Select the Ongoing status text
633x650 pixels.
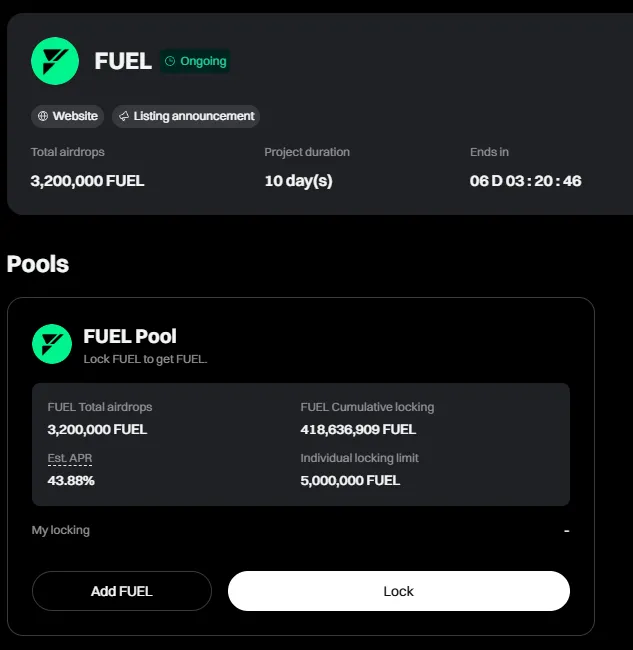[203, 62]
